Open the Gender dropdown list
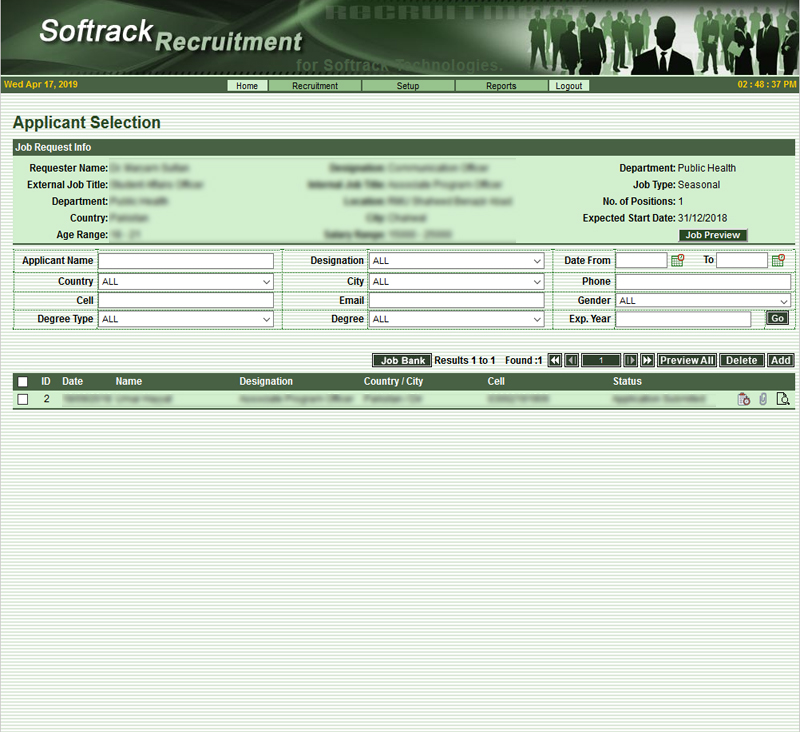 703,300
